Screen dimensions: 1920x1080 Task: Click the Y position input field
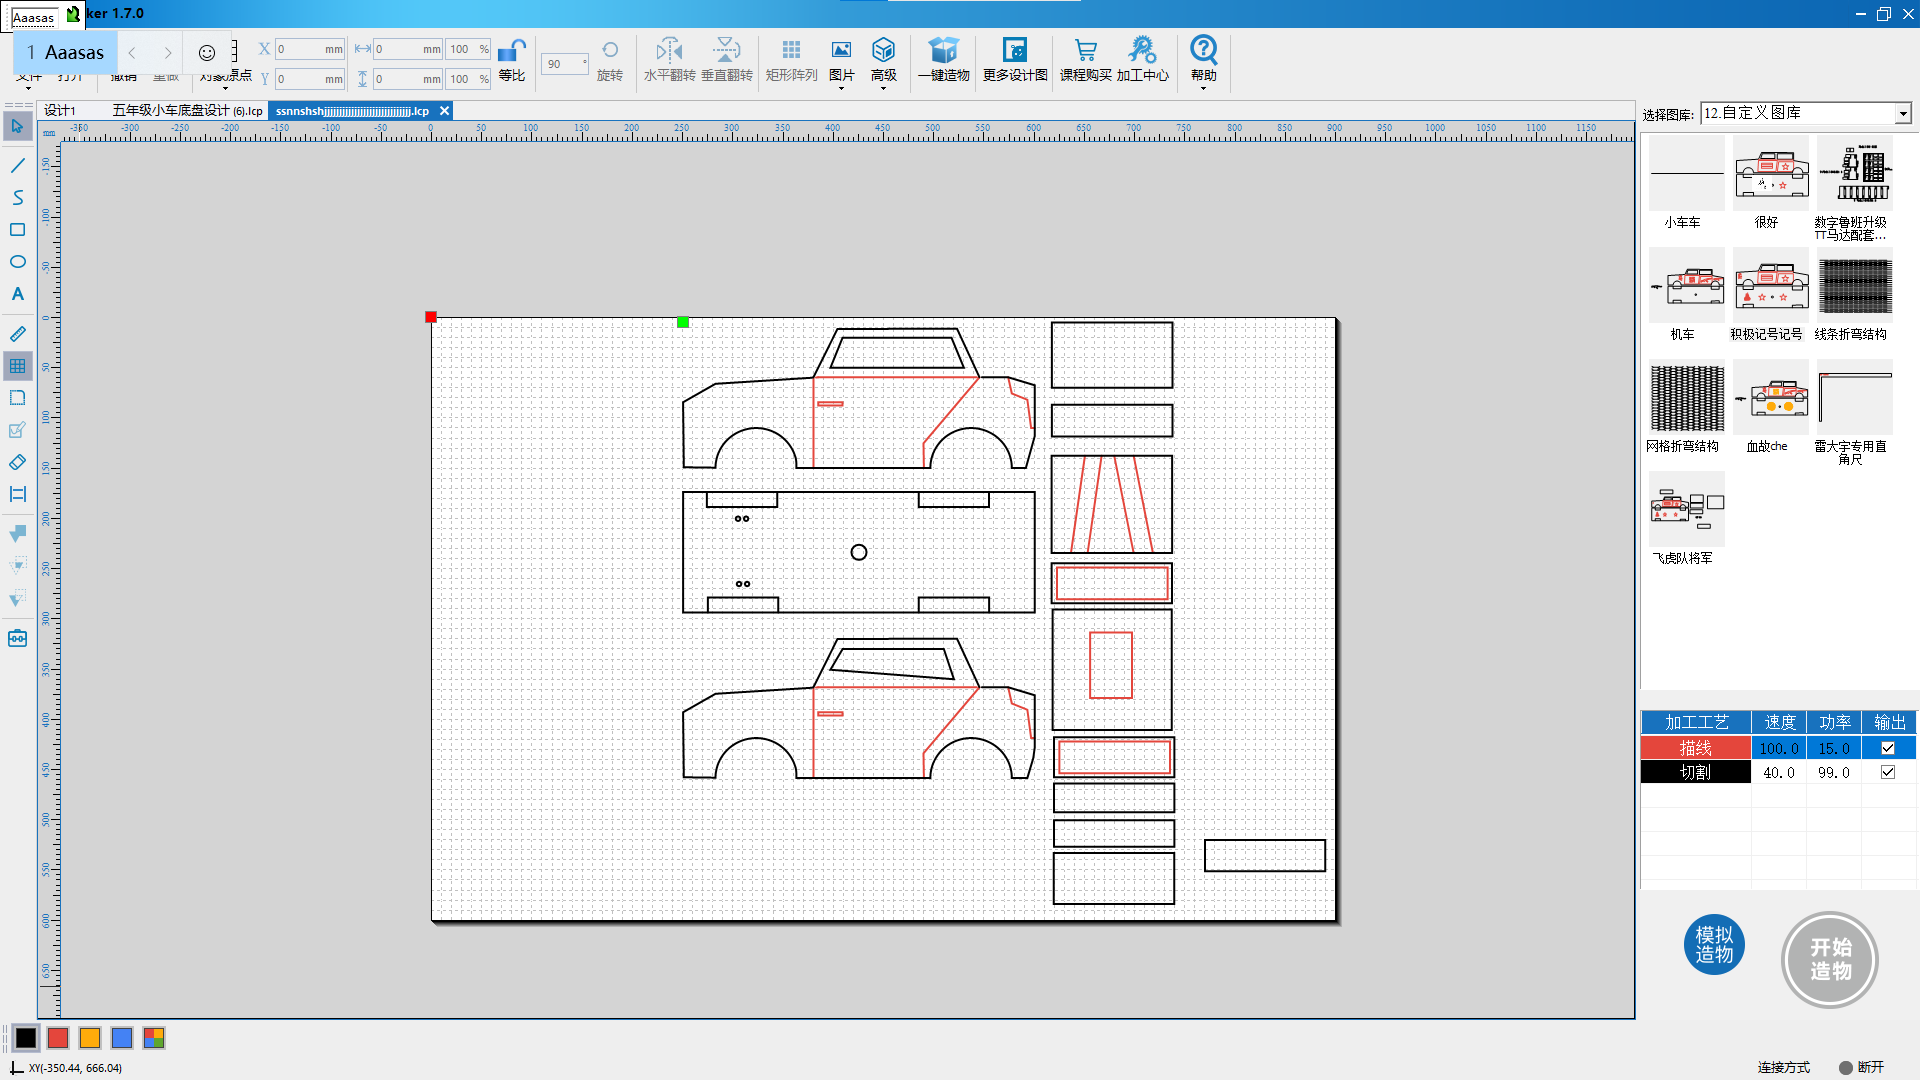click(x=309, y=79)
